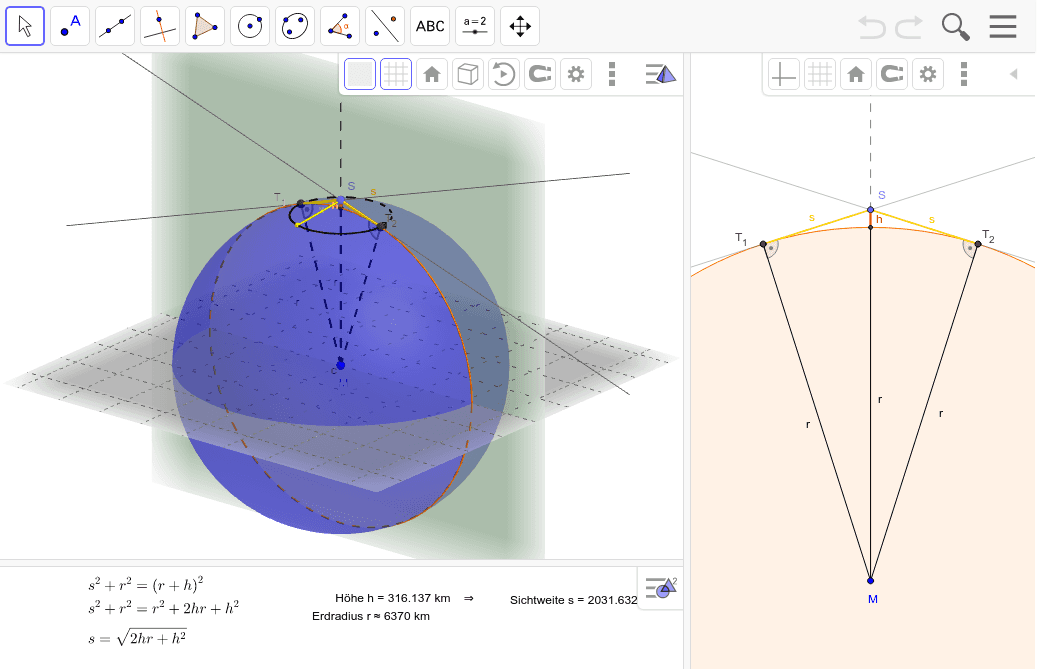Toggle grid display in 3D view
The width and height of the screenshot is (1037, 671).
click(396, 74)
